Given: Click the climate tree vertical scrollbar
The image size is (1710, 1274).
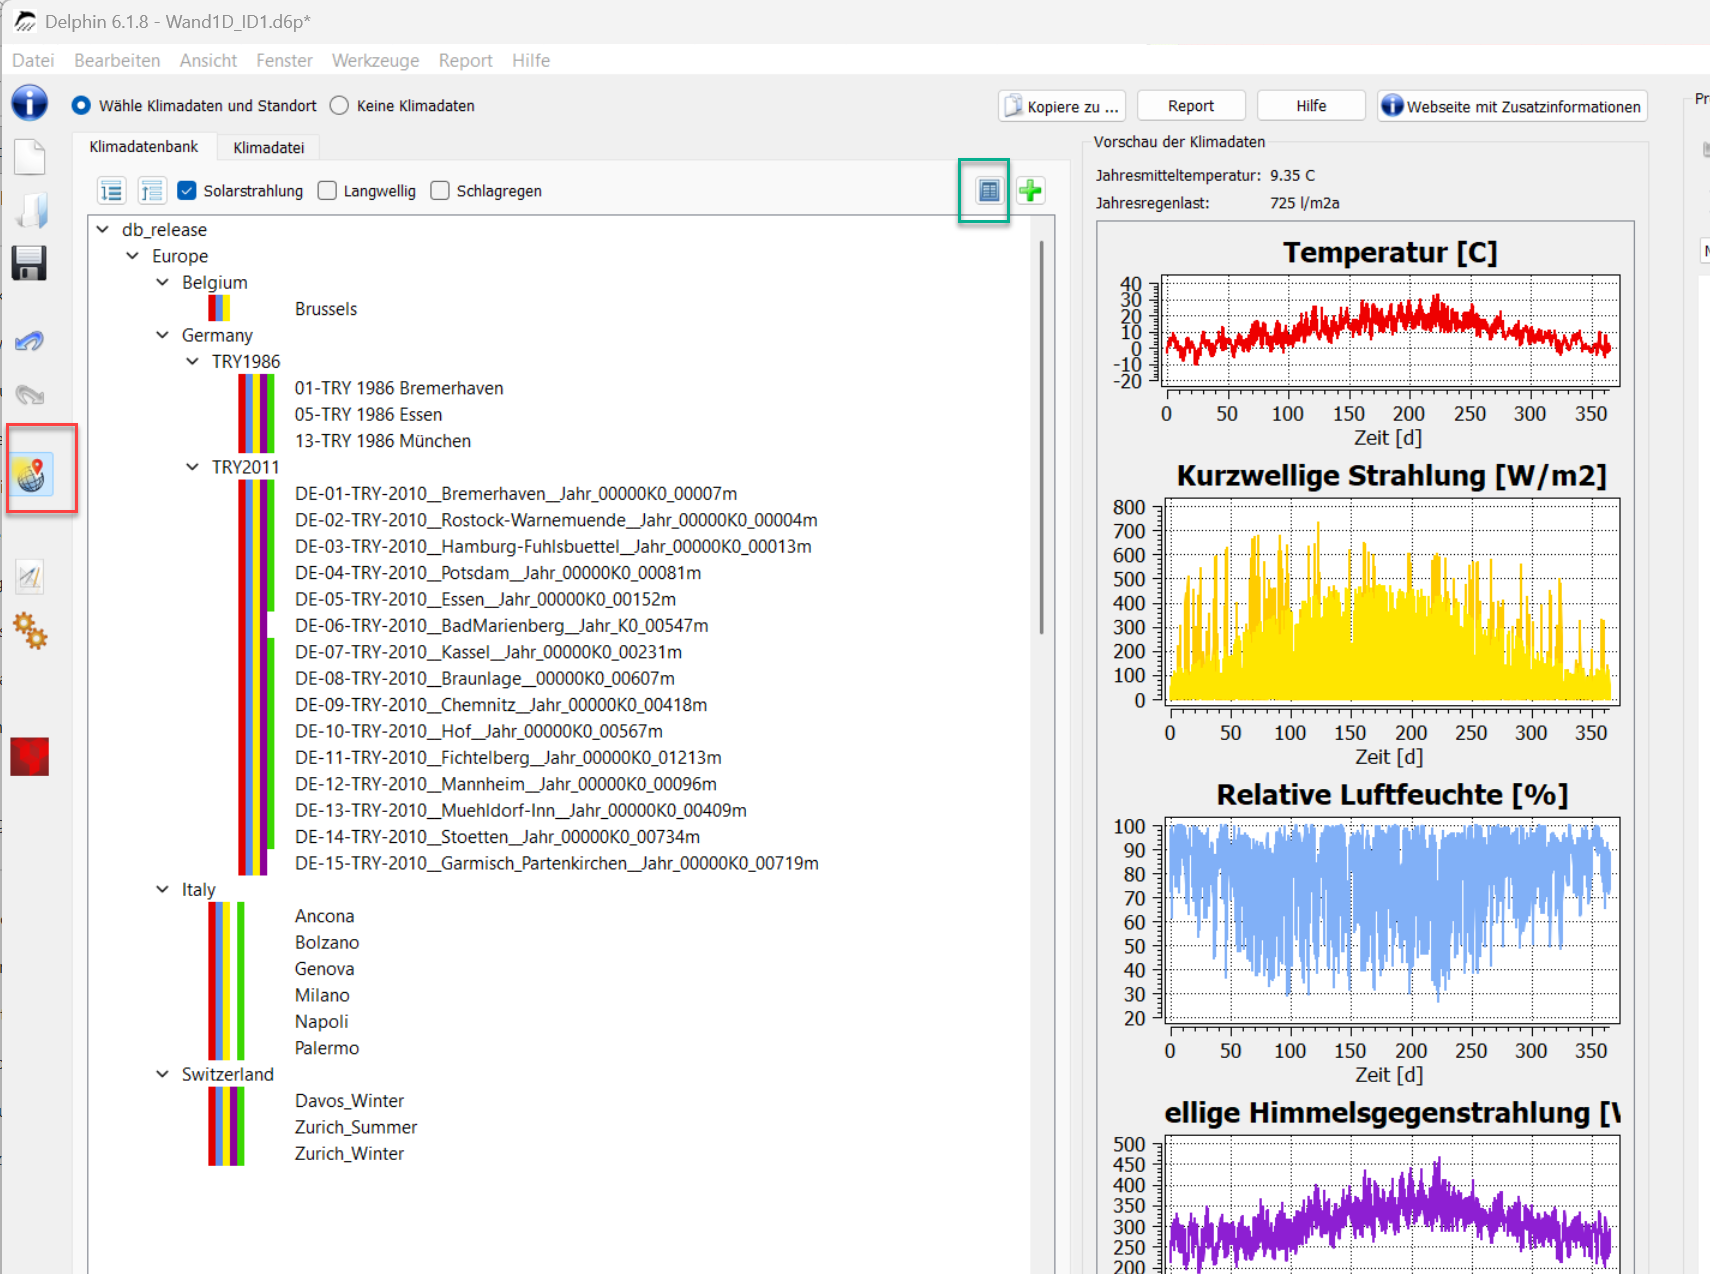Looking at the screenshot, I should pyautogui.click(x=1041, y=437).
